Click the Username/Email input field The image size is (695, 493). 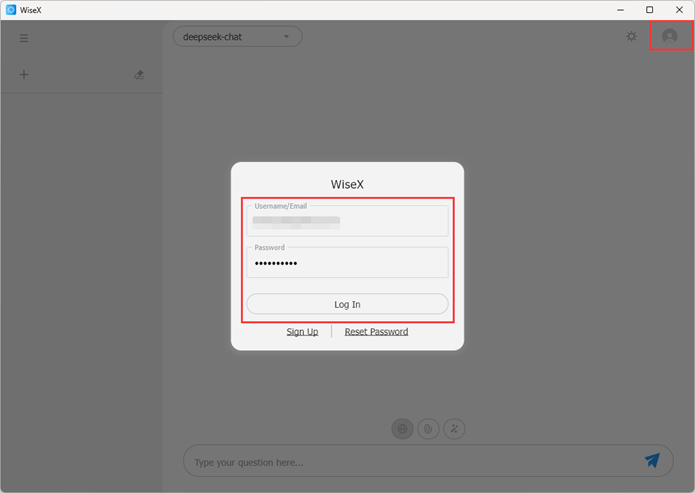coord(348,220)
